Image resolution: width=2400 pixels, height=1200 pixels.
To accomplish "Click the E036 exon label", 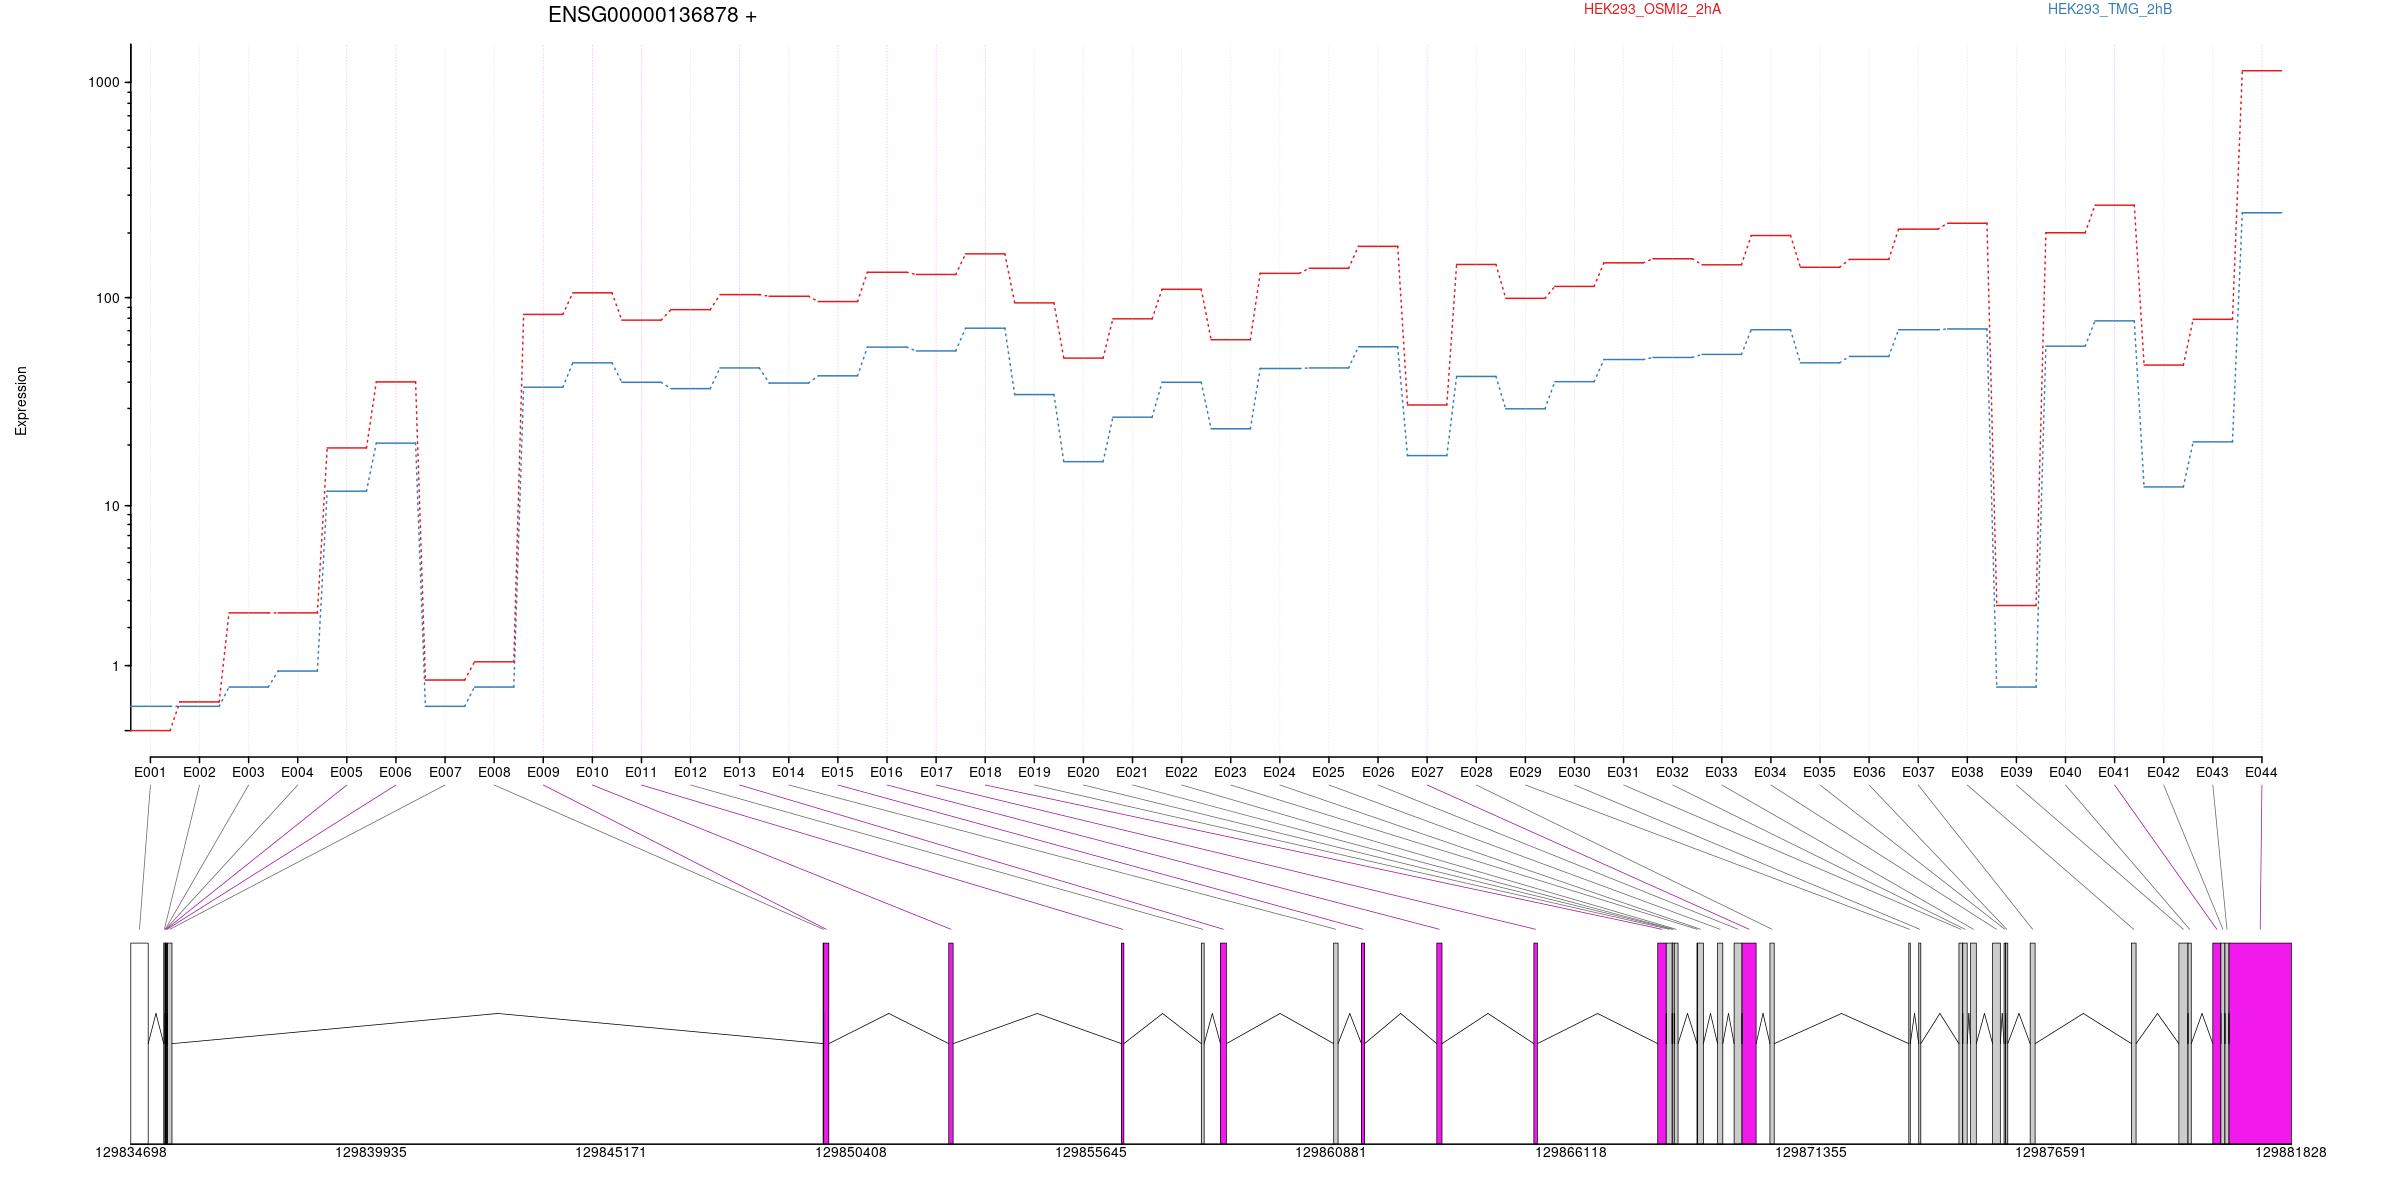I will (1869, 772).
